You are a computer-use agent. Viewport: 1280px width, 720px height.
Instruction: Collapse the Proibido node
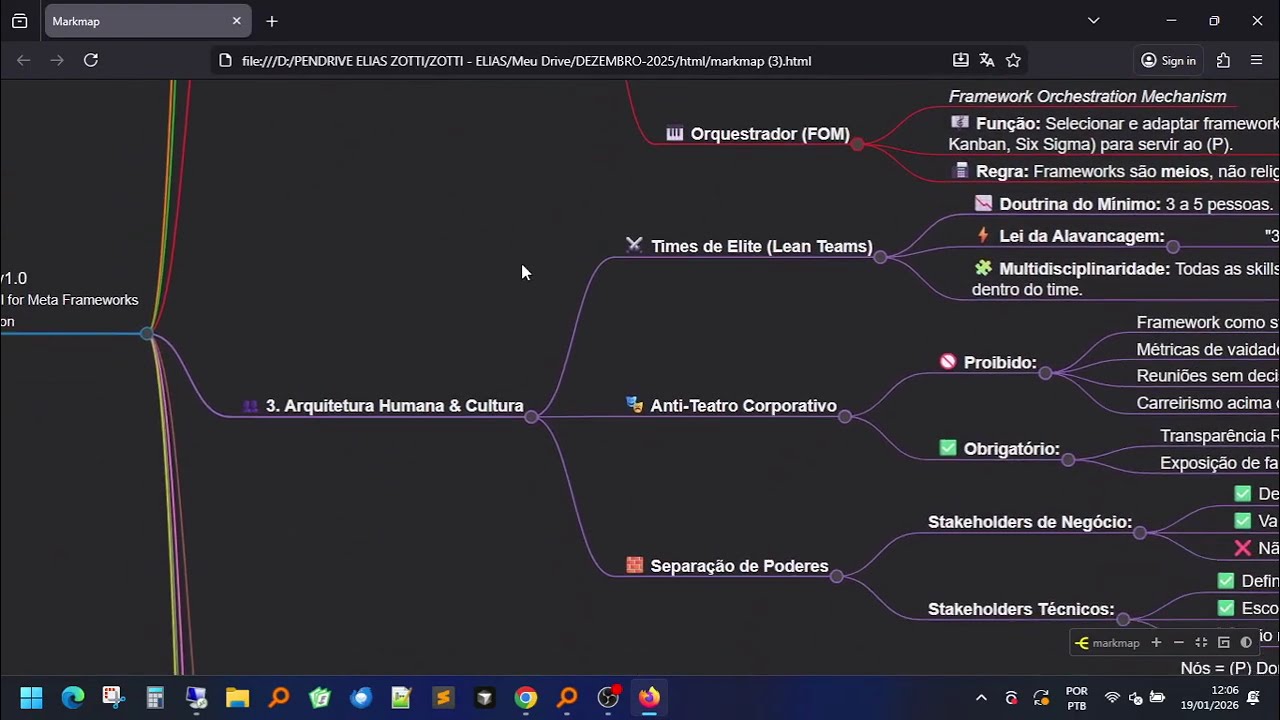[1045, 373]
